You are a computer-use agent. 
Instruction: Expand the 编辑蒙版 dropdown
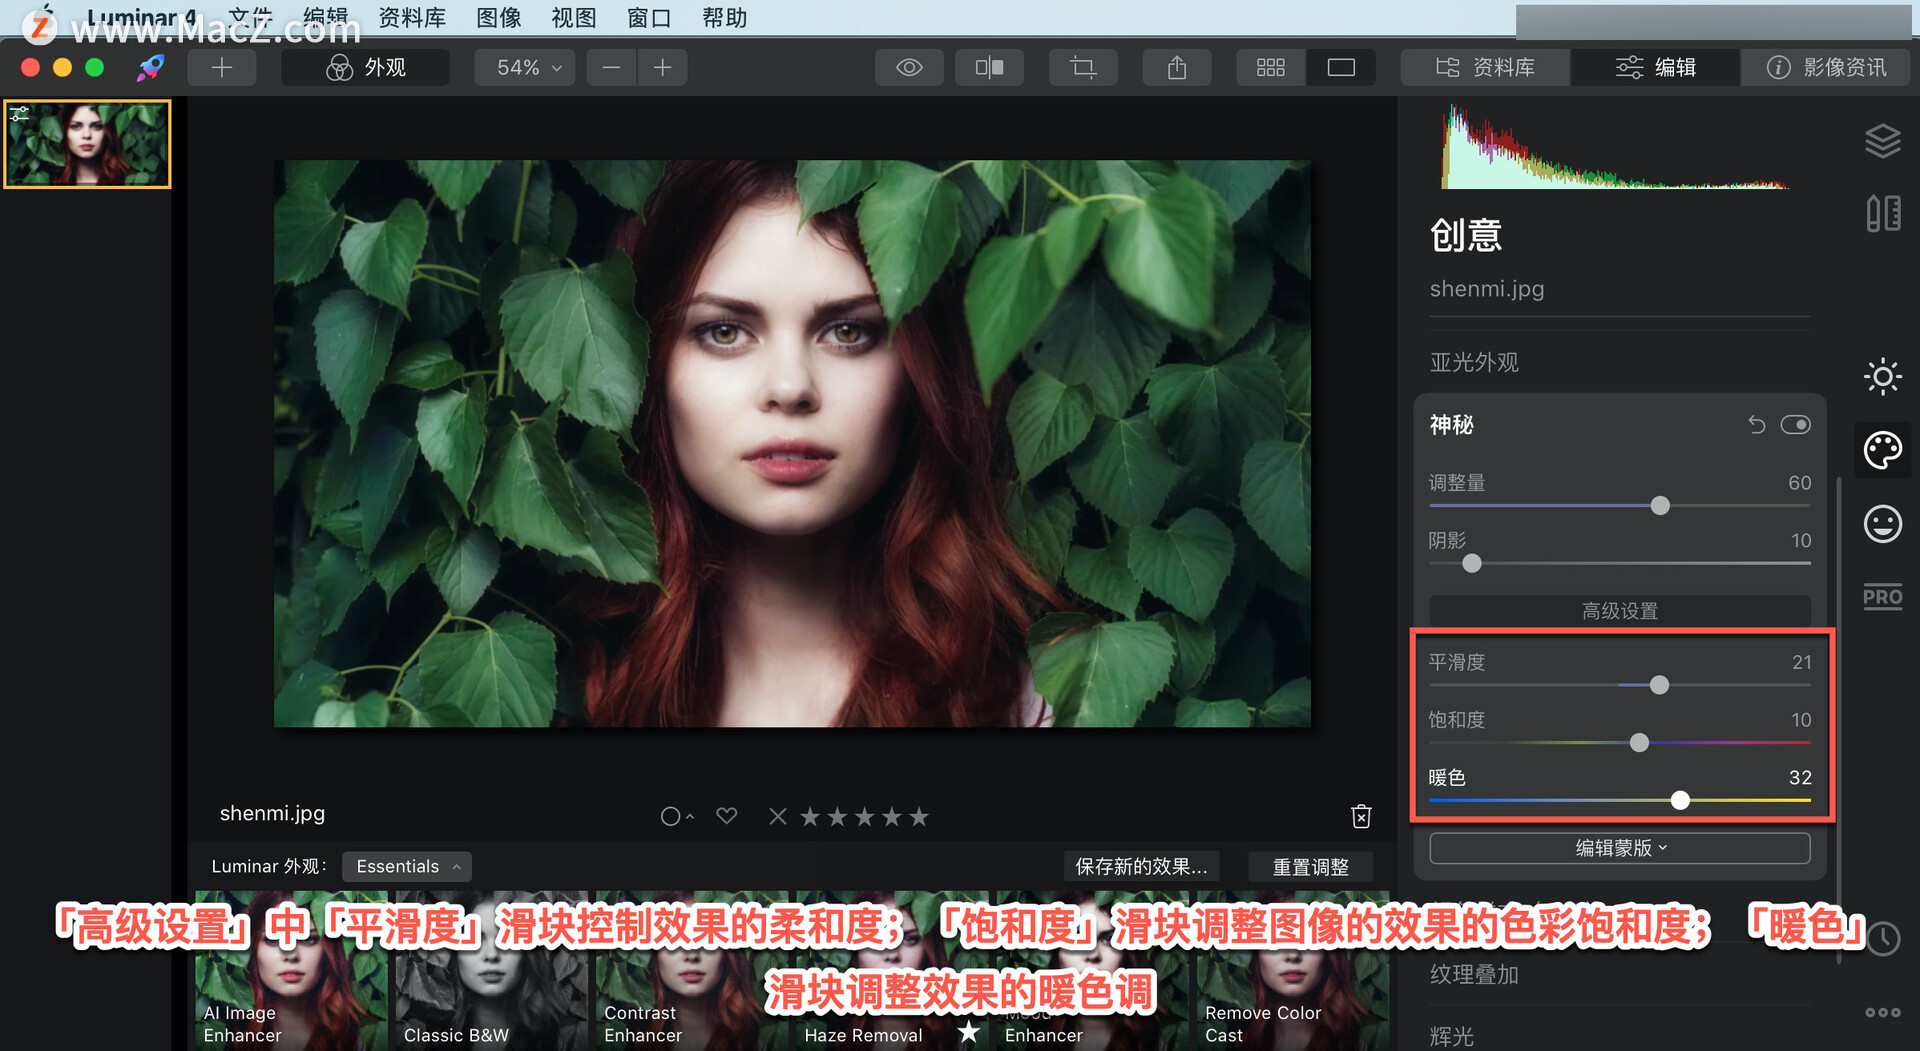(x=1618, y=847)
